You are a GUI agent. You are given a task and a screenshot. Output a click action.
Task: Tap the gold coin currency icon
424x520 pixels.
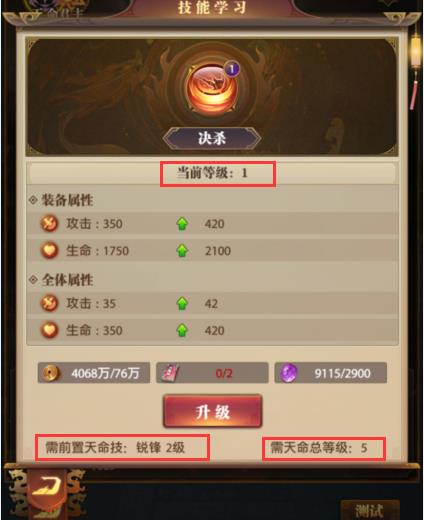(51, 373)
